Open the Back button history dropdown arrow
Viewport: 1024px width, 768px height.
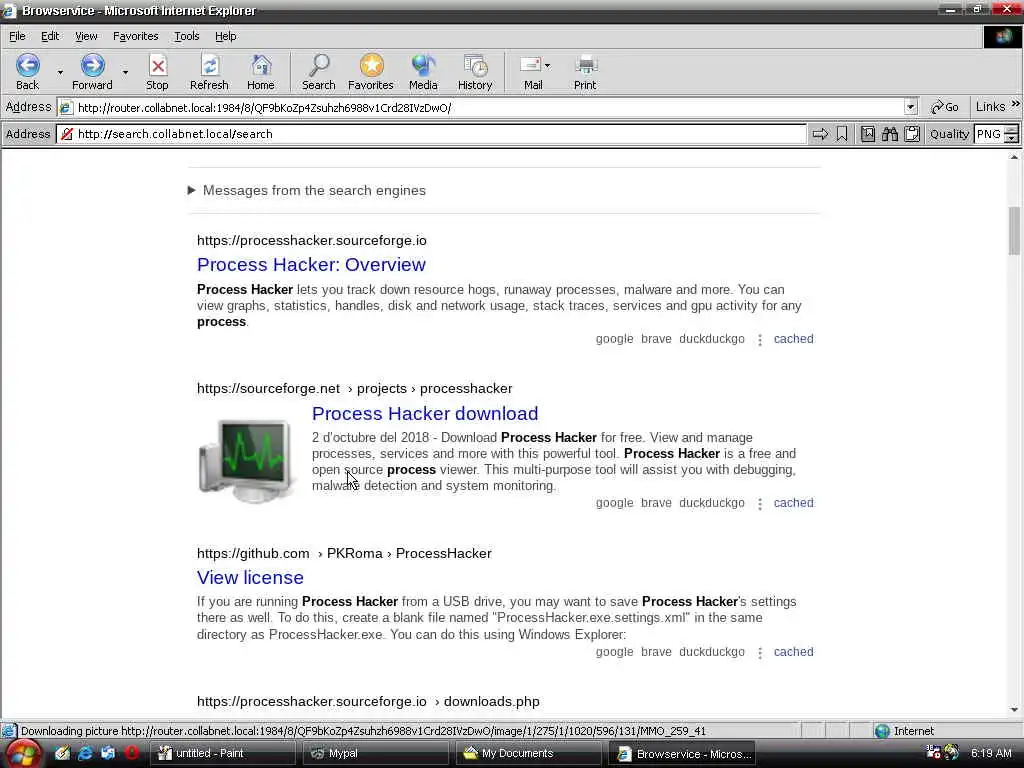(60, 72)
